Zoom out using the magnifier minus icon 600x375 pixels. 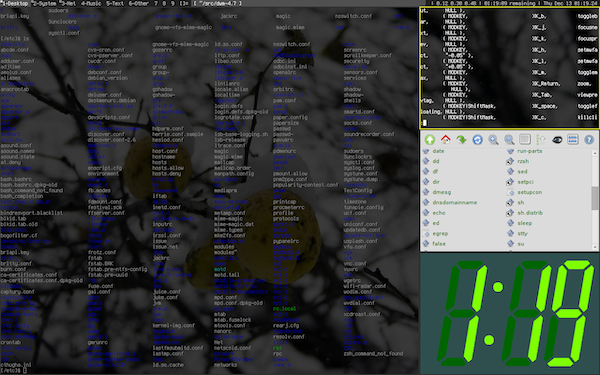pos(509,140)
